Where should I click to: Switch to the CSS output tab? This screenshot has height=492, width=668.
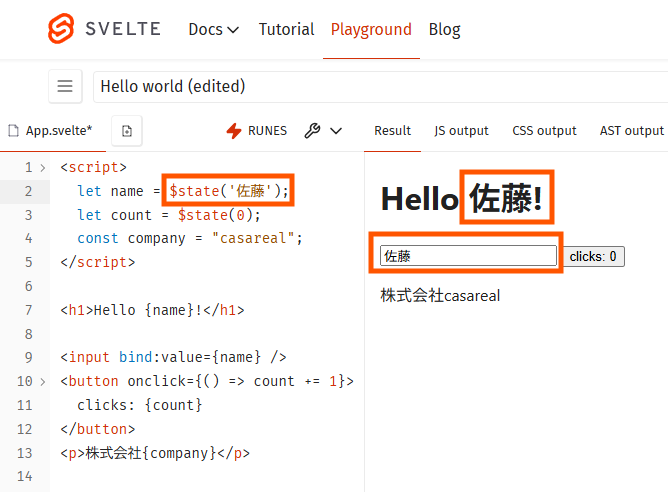click(544, 131)
